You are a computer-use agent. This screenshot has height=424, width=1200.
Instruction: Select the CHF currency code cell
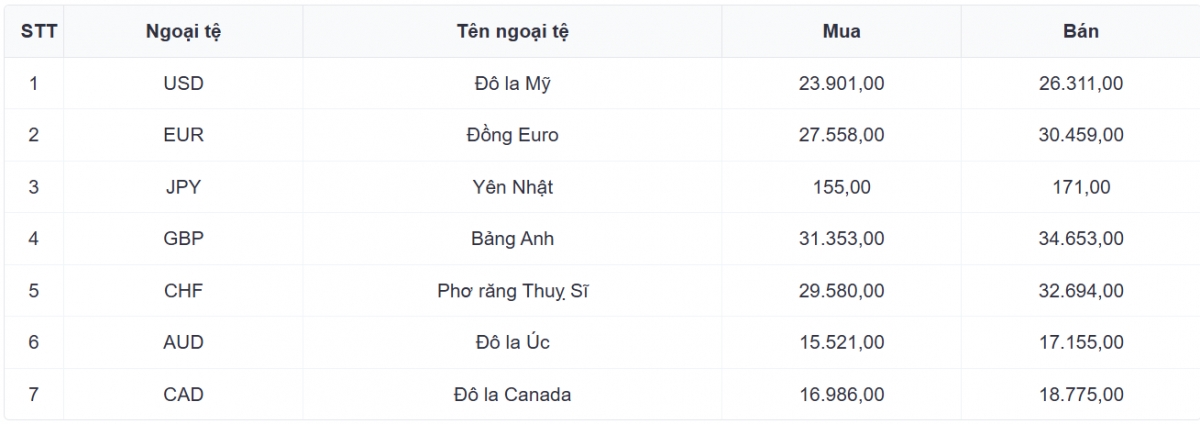[x=183, y=291]
